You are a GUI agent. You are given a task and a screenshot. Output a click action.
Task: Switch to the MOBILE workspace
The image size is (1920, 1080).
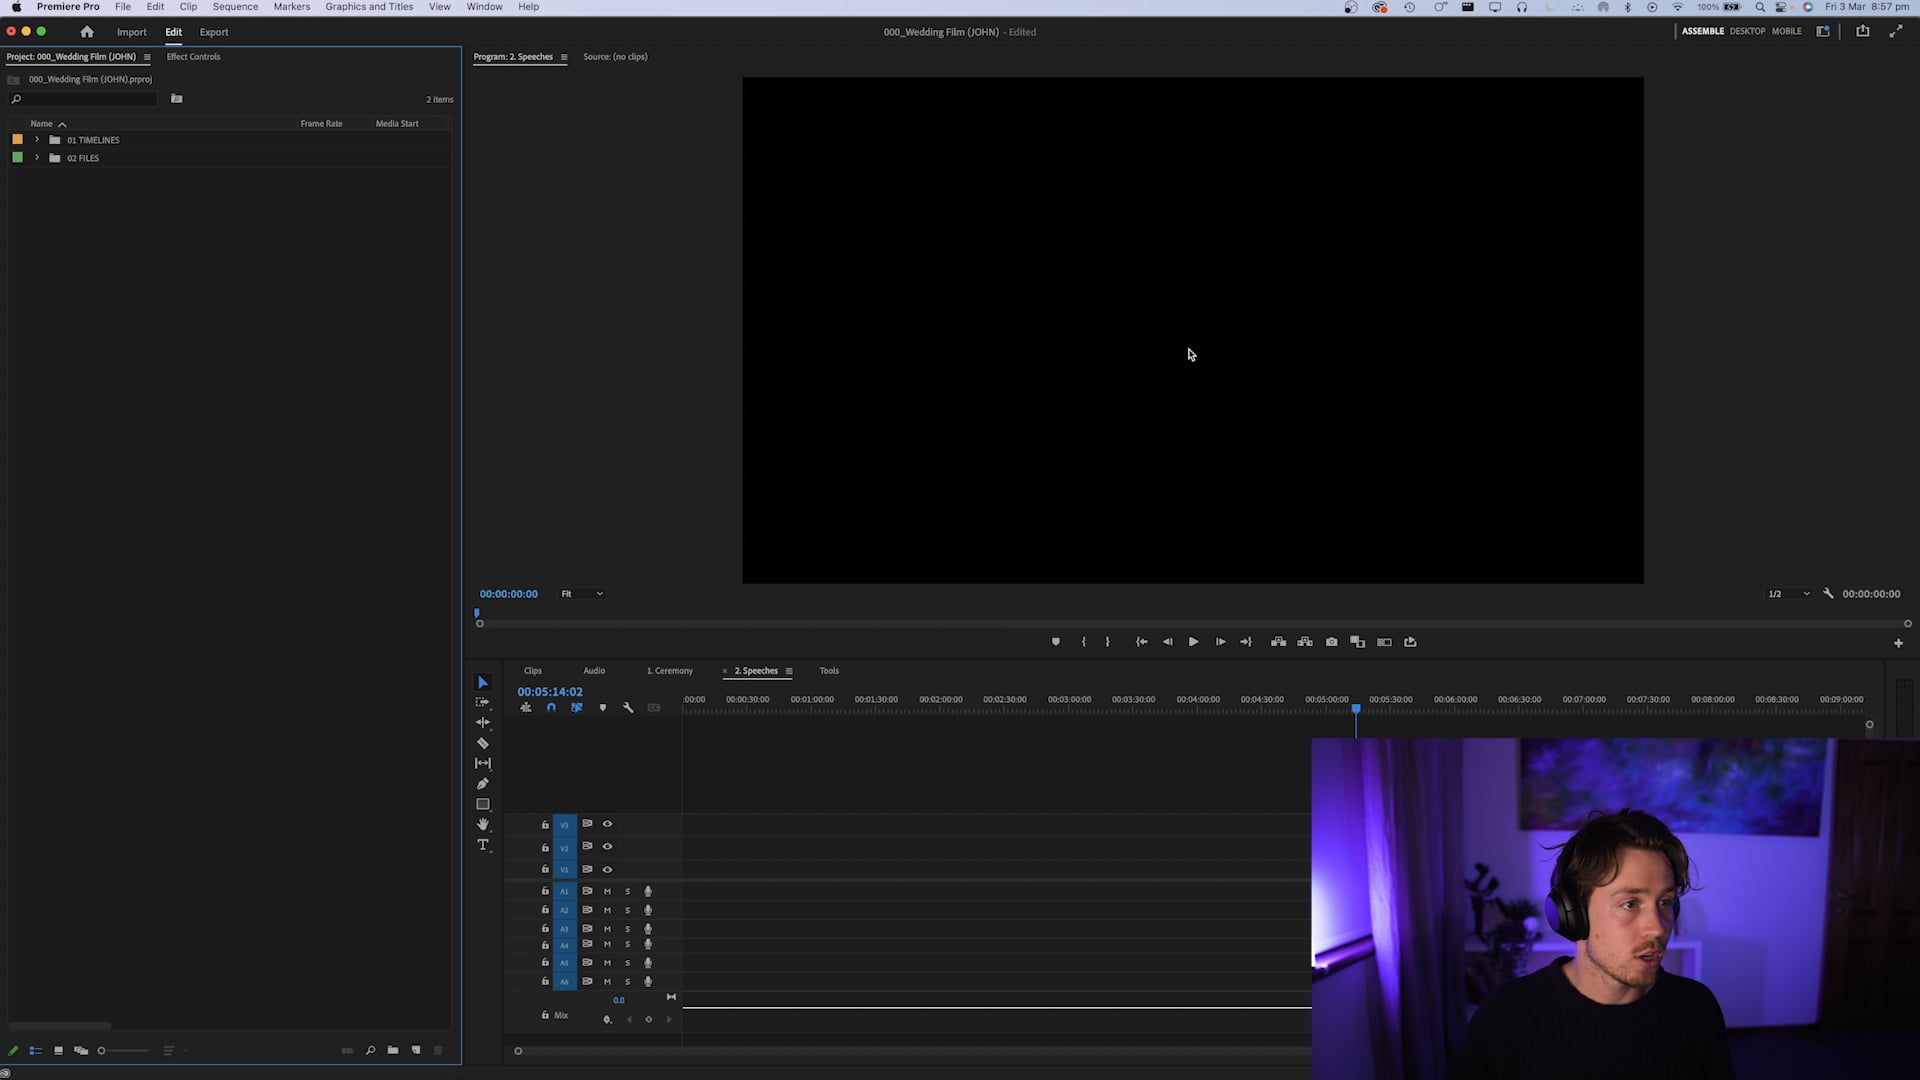[1786, 31]
